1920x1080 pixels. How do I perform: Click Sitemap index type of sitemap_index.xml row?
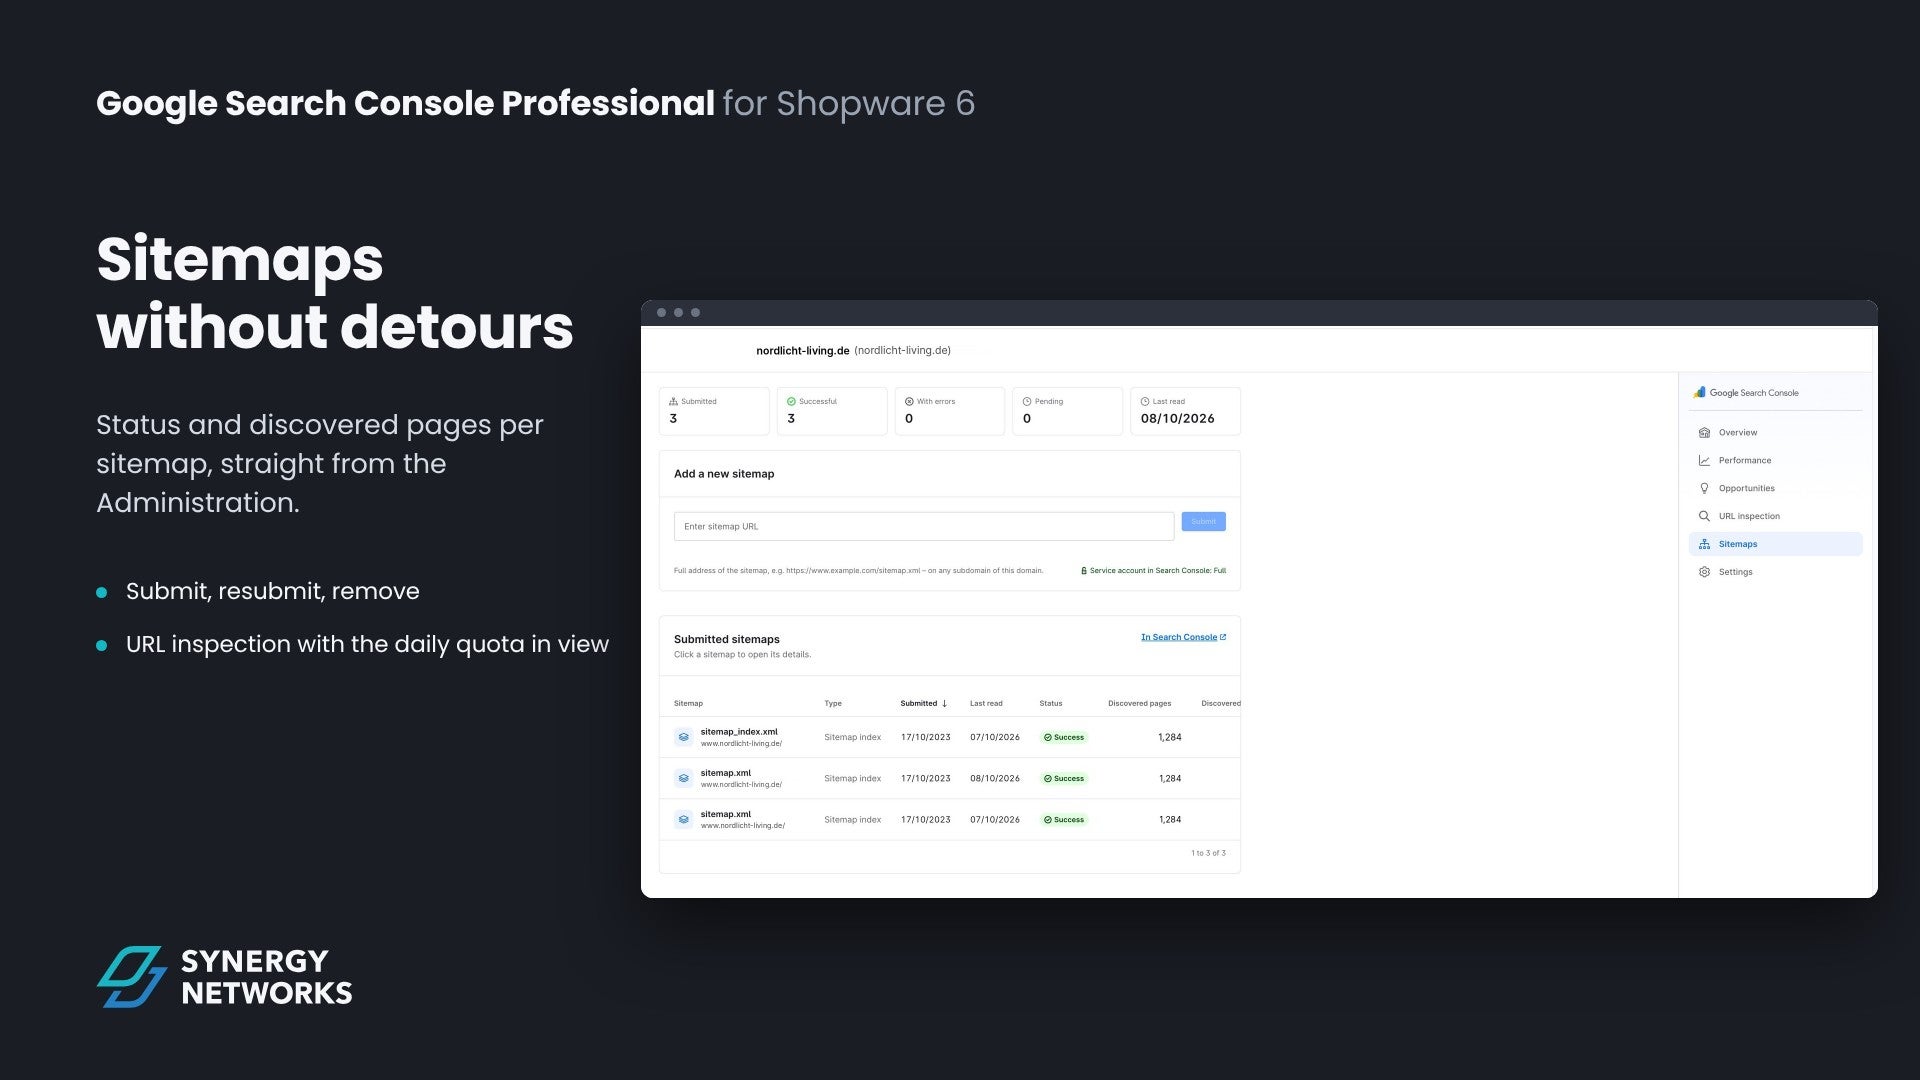pyautogui.click(x=853, y=738)
